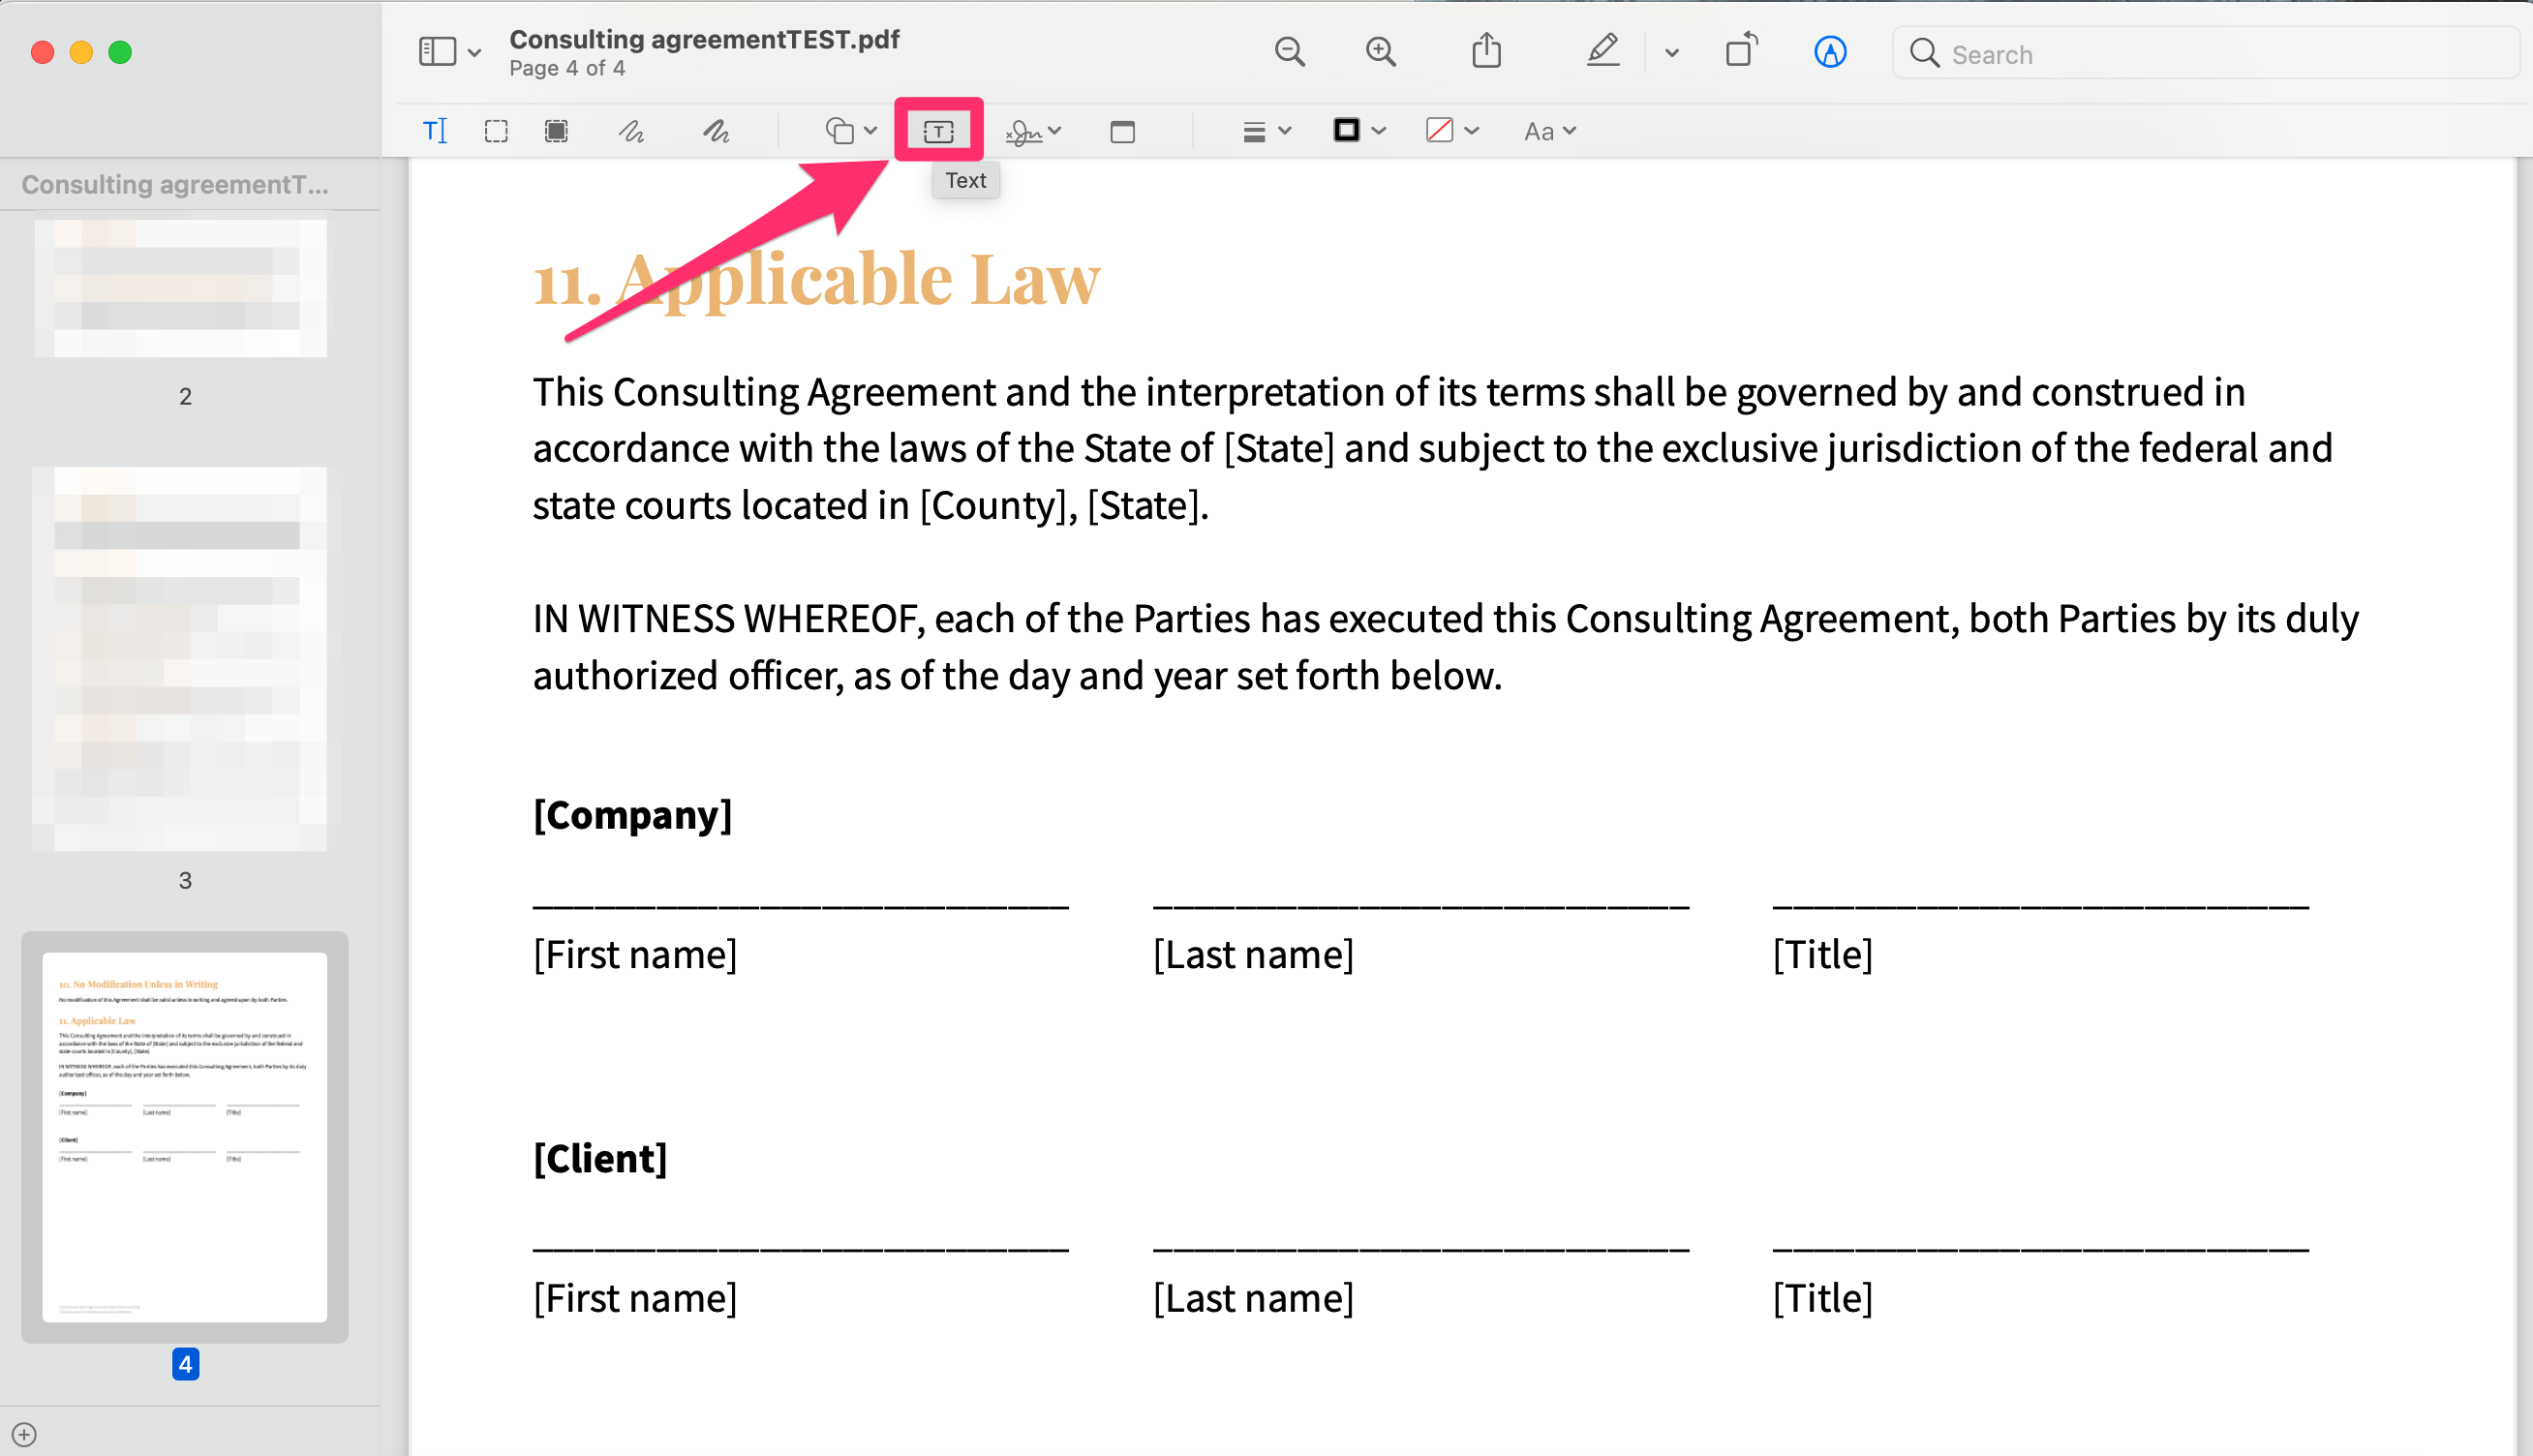The width and height of the screenshot is (2533, 1456).
Task: Toggle highlight mode on
Action: (x=1602, y=51)
